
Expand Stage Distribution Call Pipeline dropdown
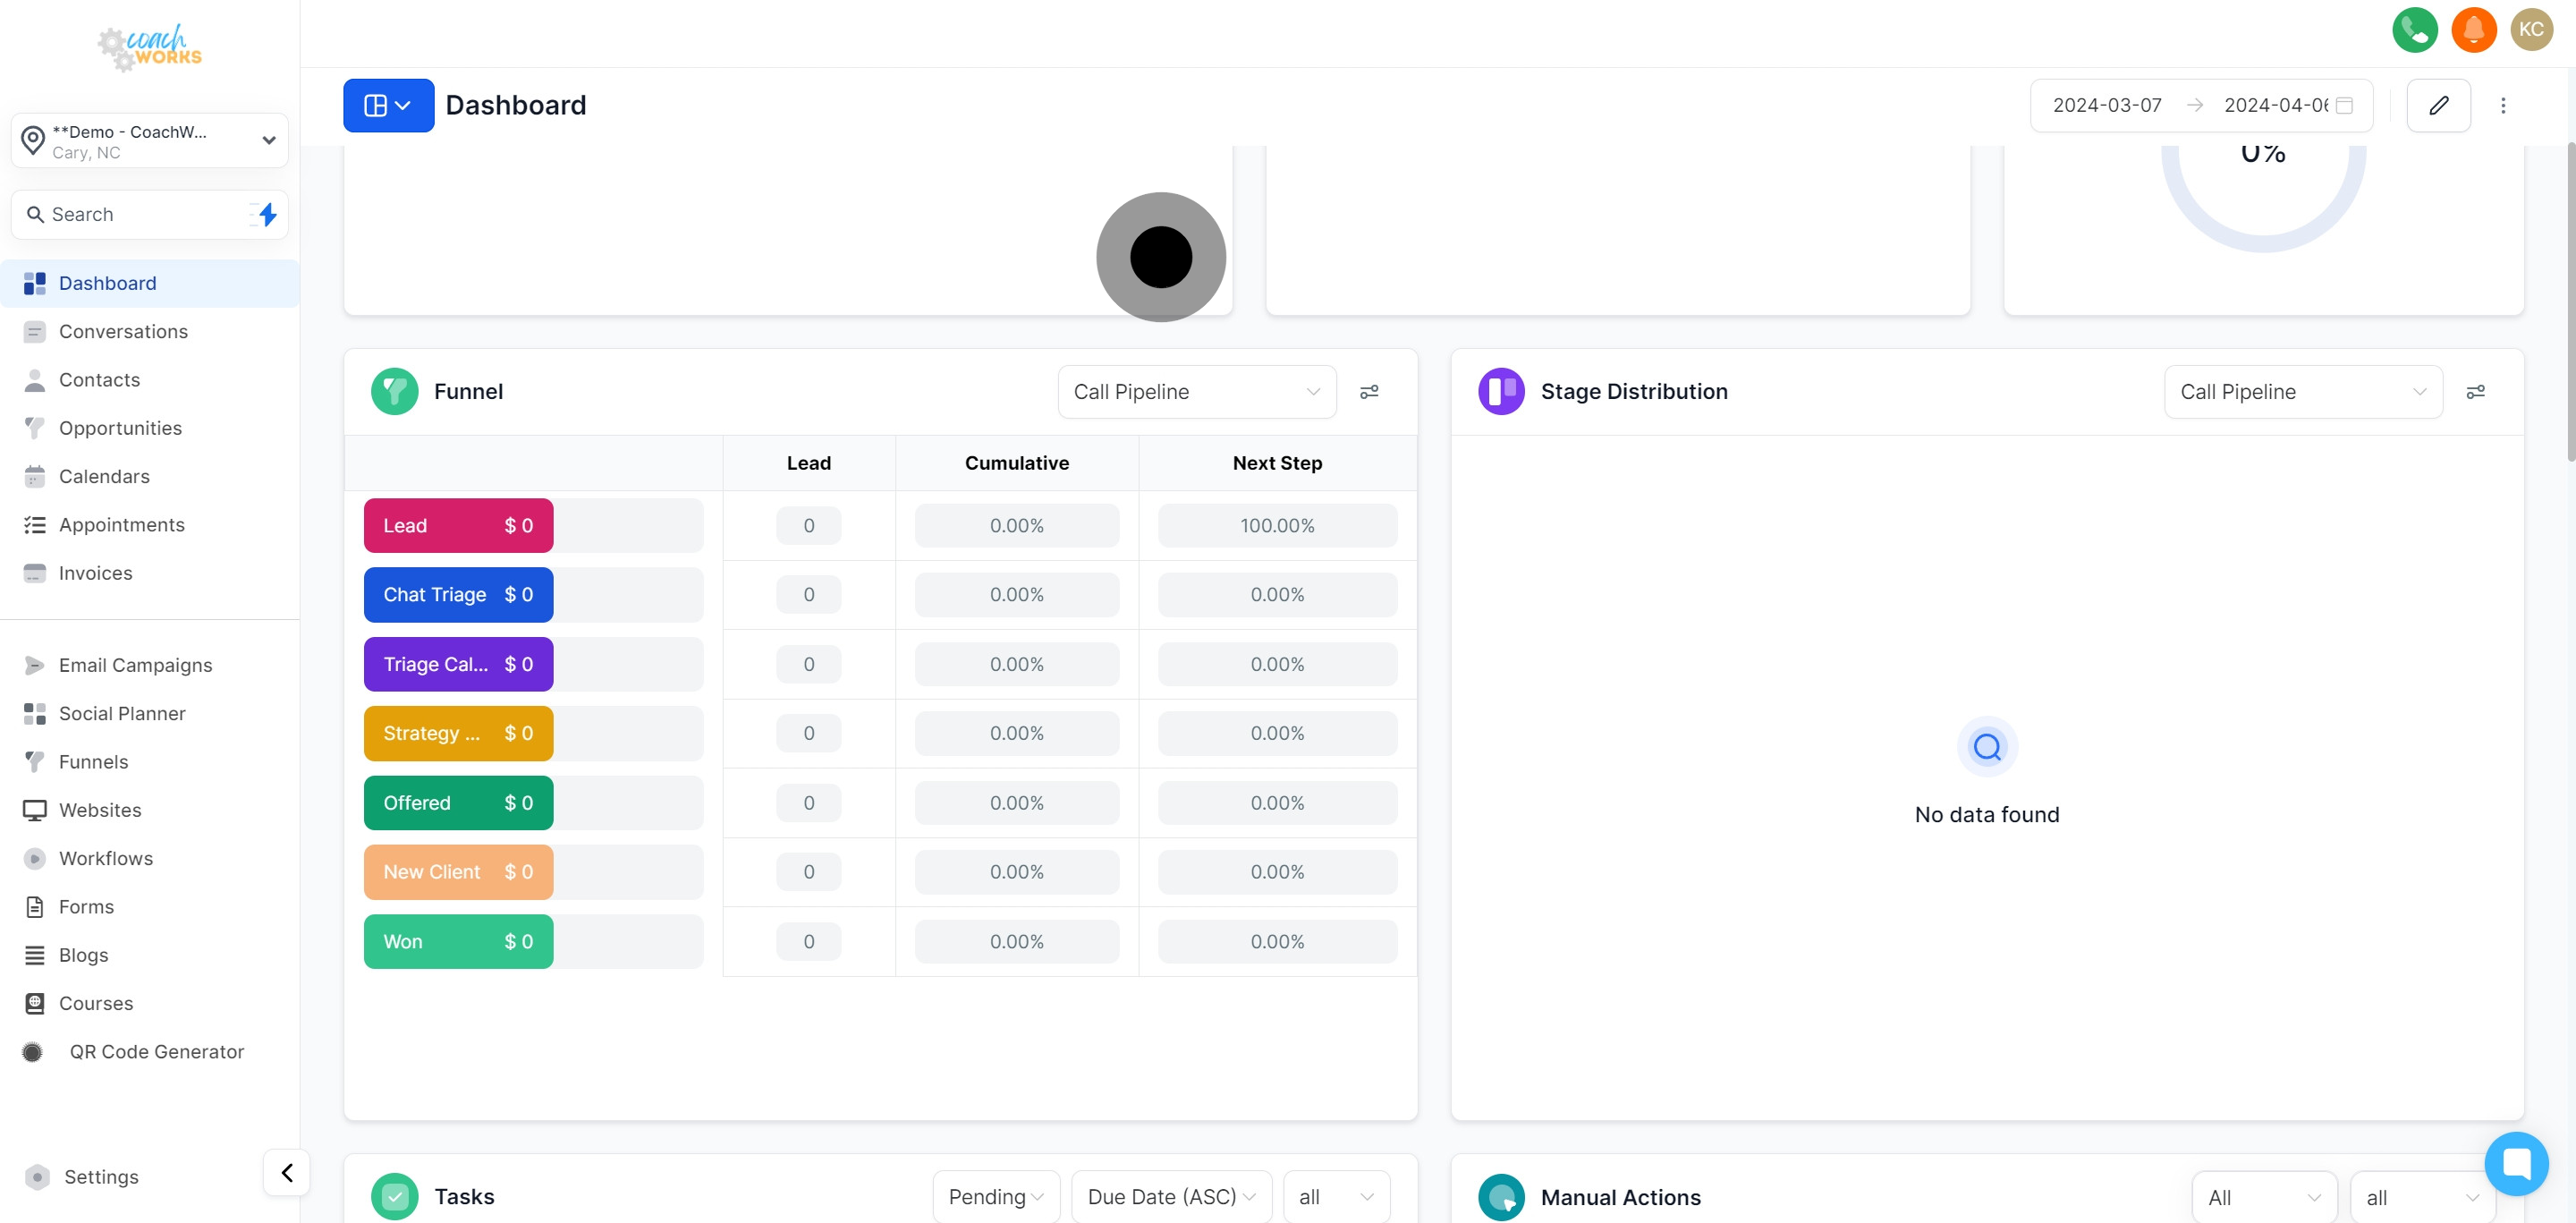coord(2302,392)
